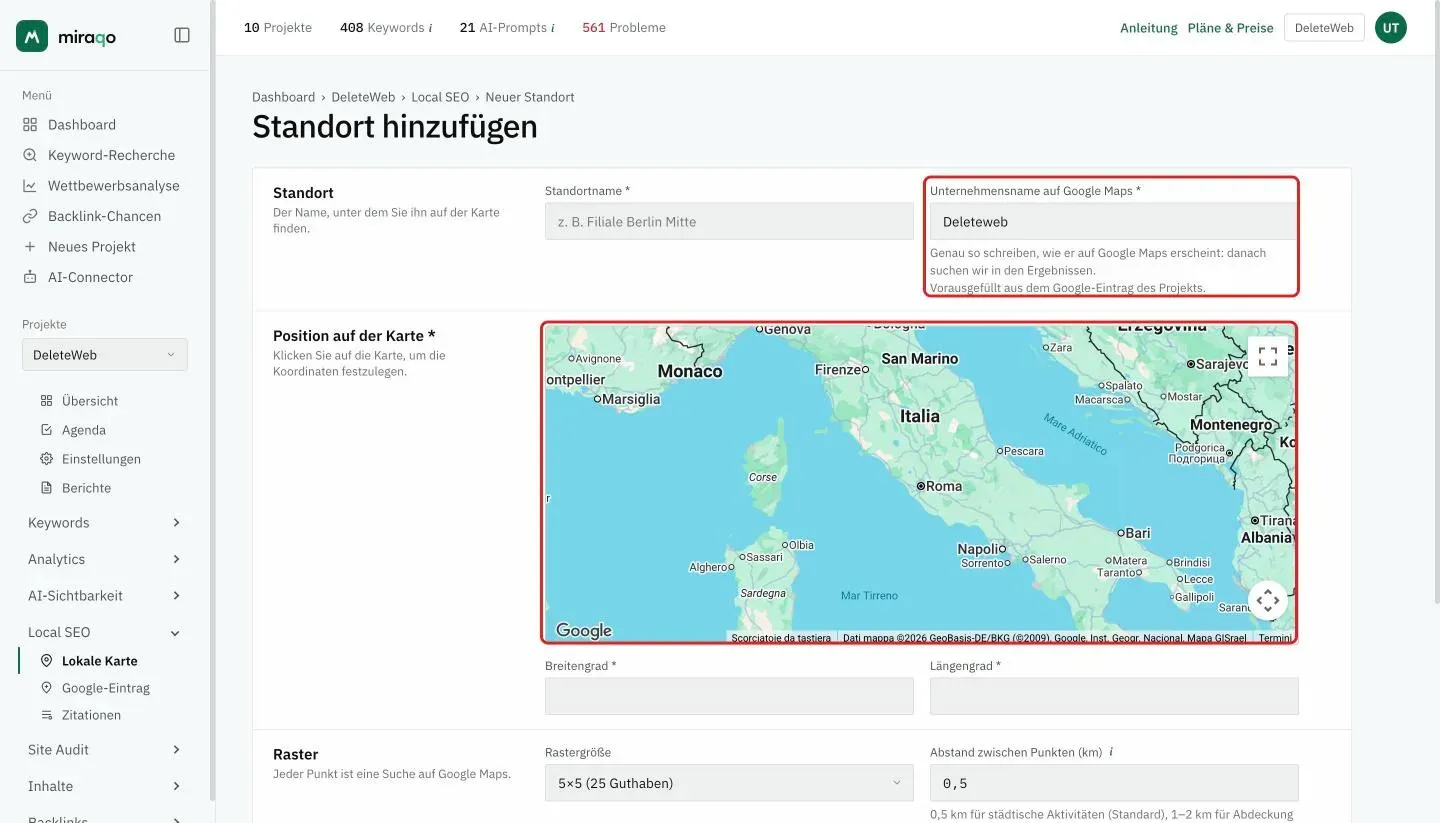Open Pläne & Preise link
This screenshot has height=823, width=1440.
[1231, 28]
